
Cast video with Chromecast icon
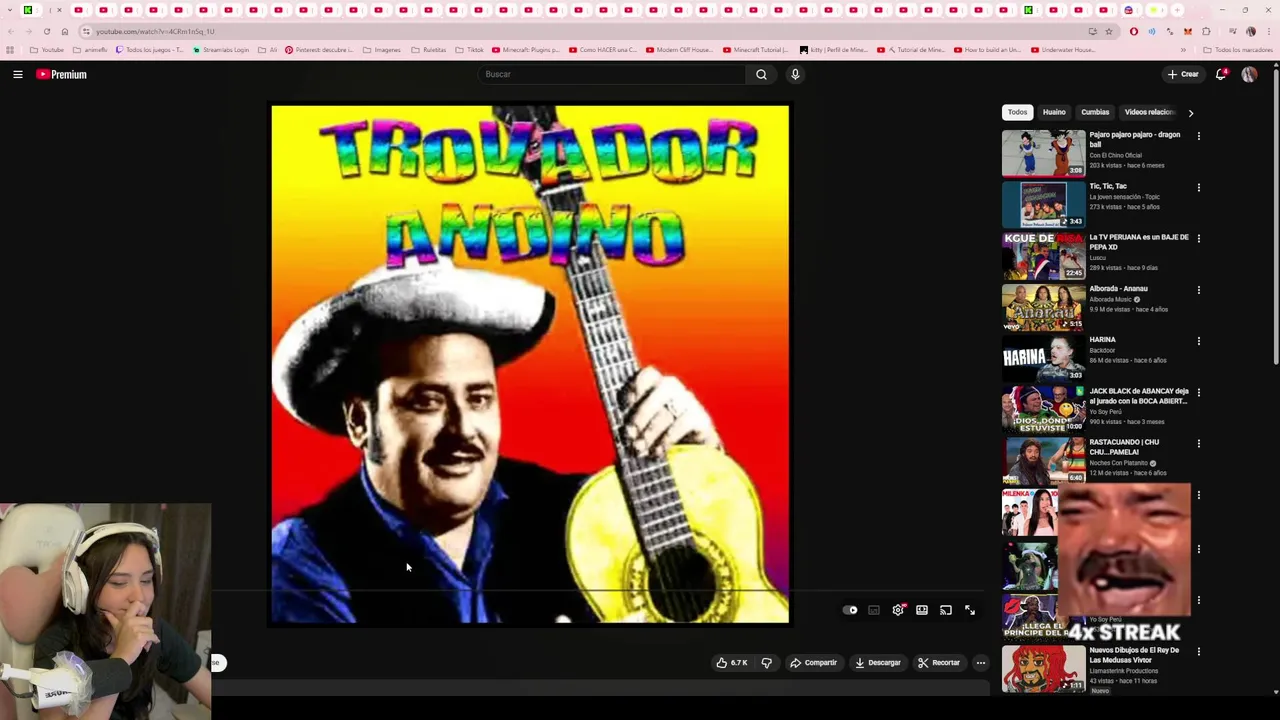[x=946, y=610]
